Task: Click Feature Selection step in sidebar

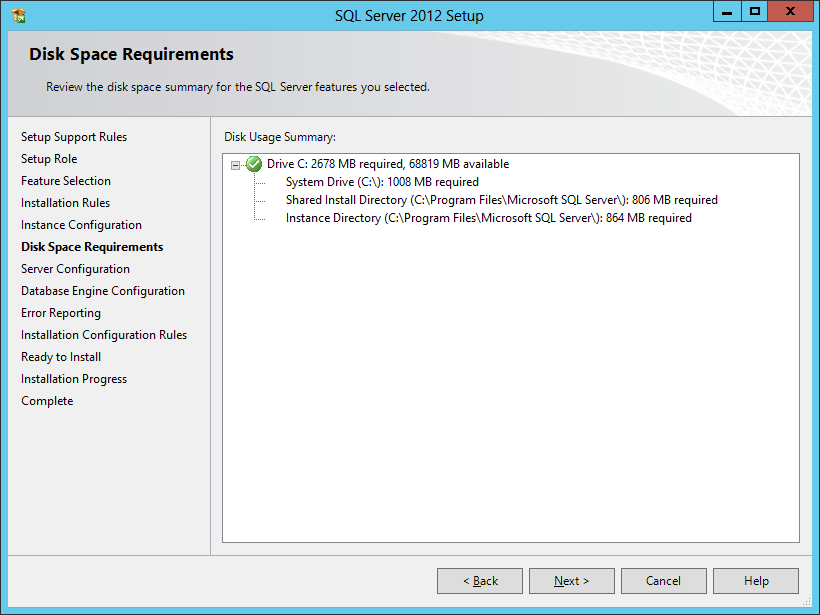Action: 66,181
